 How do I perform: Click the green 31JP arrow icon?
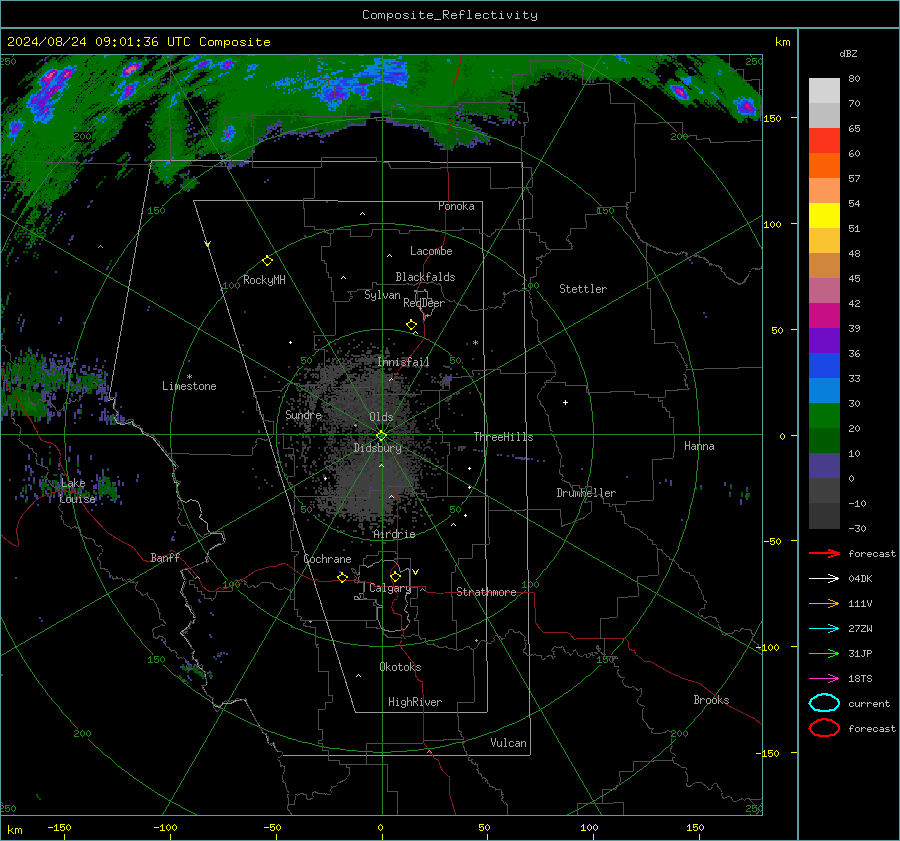(x=824, y=653)
